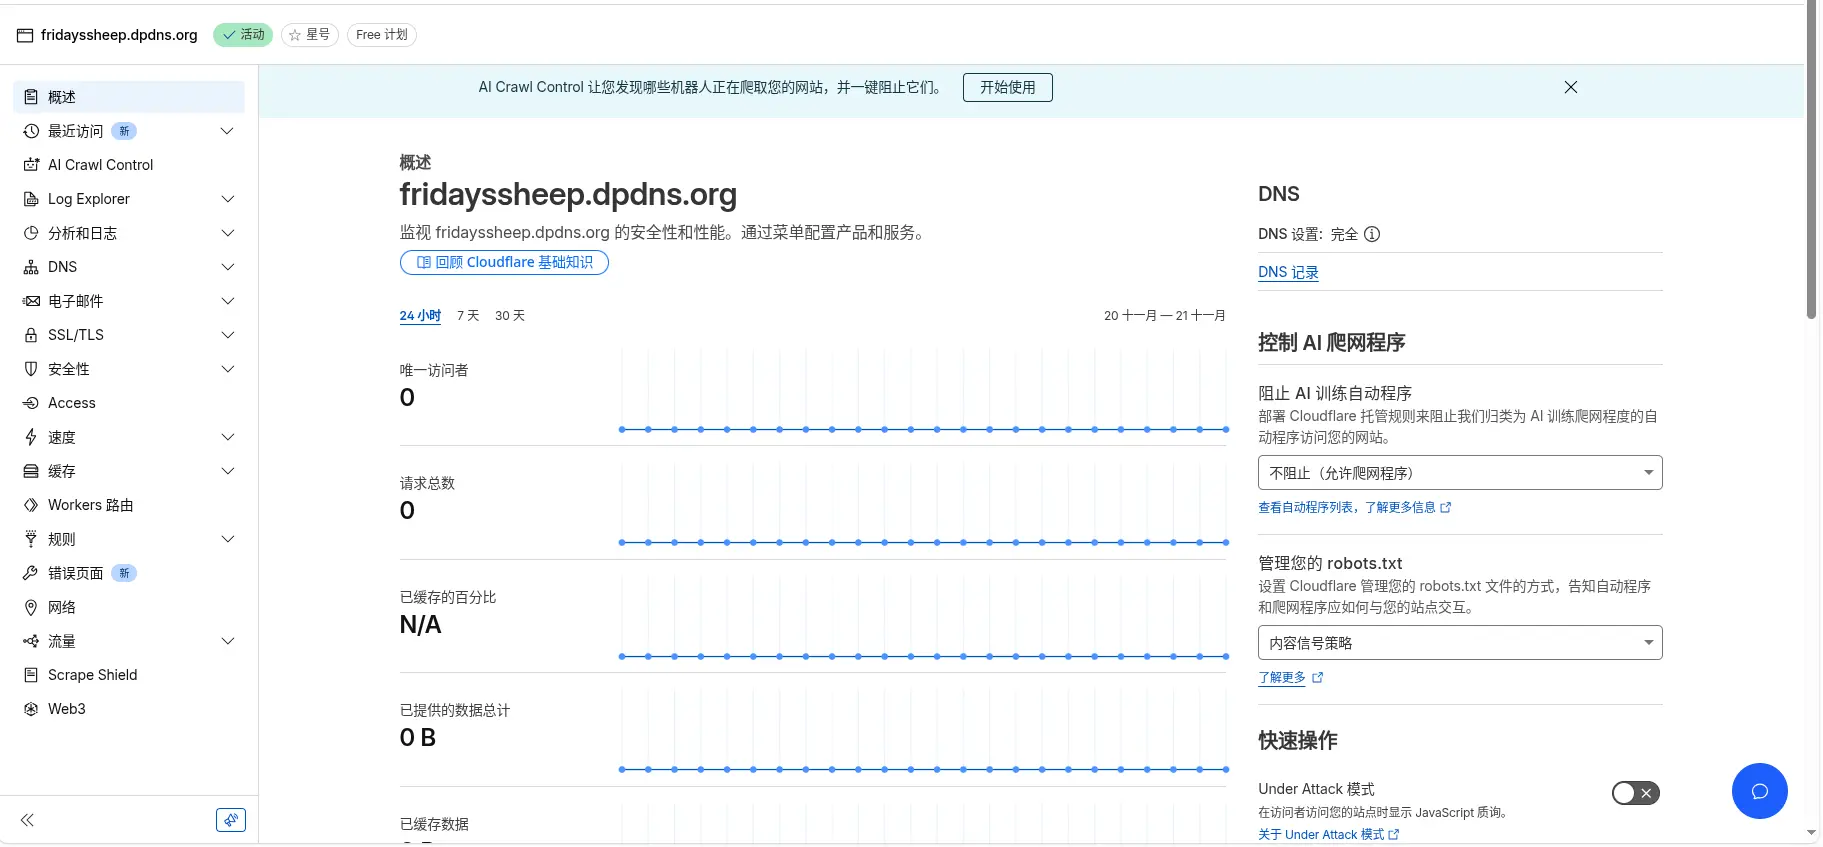Click the 请求总数 chart line
Screen dimensions: 1823x847
click(x=923, y=542)
